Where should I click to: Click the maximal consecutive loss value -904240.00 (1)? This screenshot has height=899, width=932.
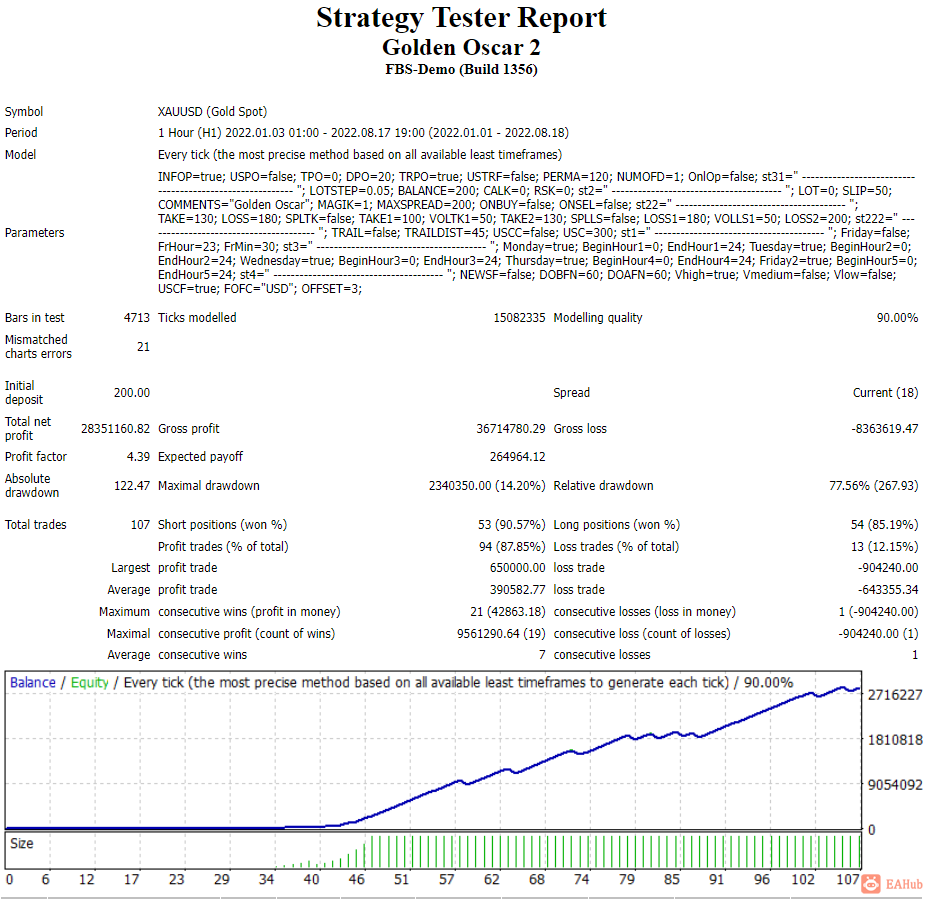[x=878, y=634]
